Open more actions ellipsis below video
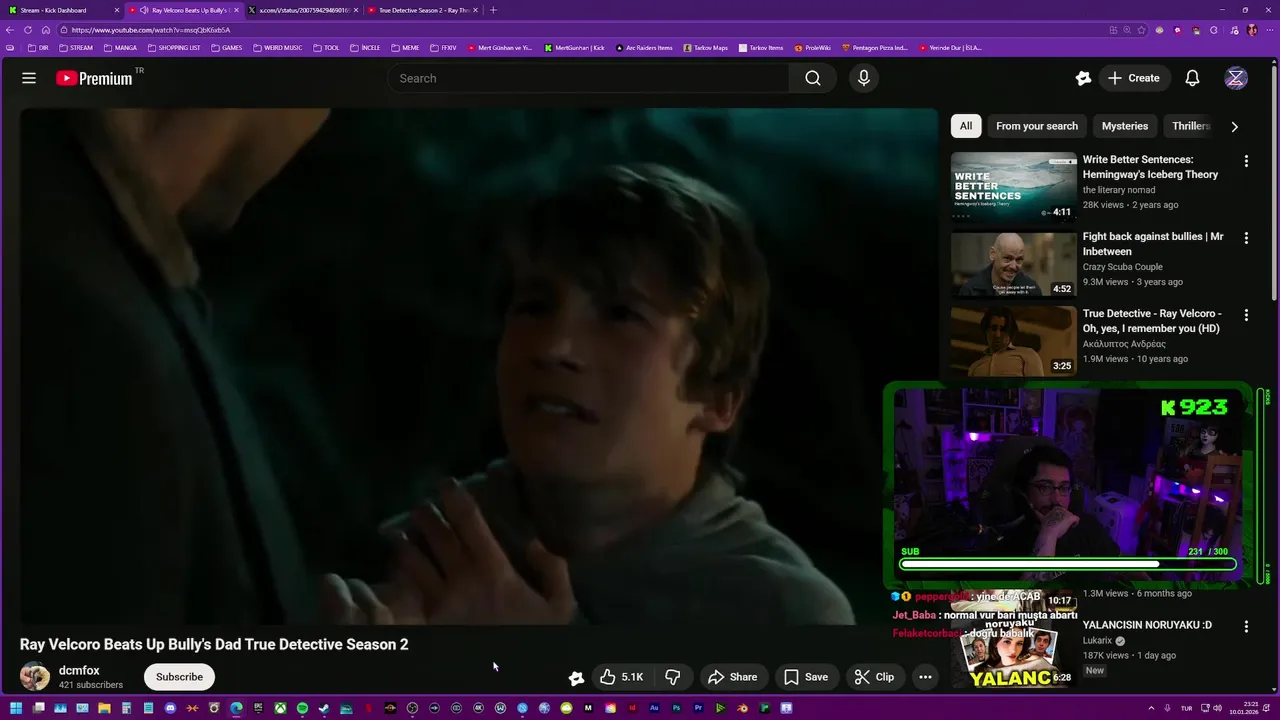This screenshot has height=720, width=1280. [925, 677]
